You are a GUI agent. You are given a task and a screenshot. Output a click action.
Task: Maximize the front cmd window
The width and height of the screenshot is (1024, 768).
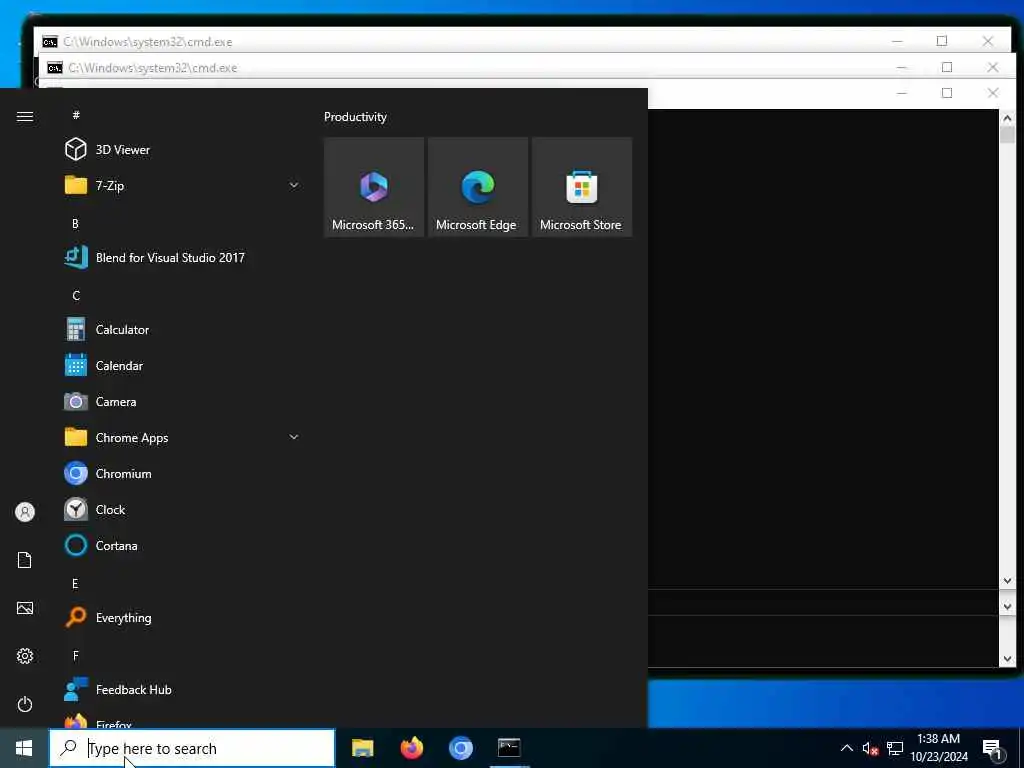tap(946, 93)
